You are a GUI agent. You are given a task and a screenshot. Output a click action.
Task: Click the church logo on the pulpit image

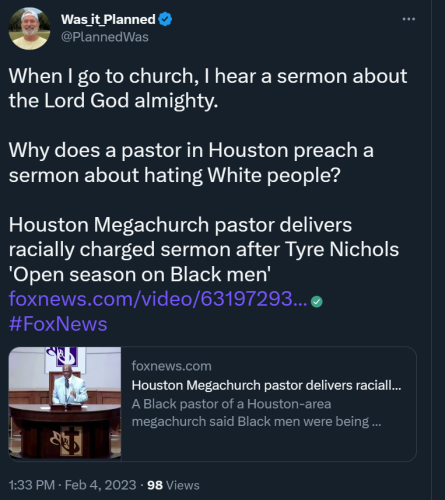(x=66, y=440)
